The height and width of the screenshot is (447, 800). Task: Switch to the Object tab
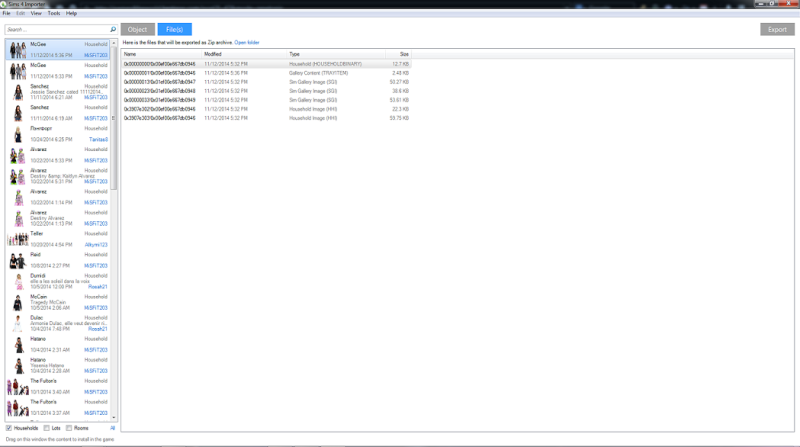click(x=138, y=30)
